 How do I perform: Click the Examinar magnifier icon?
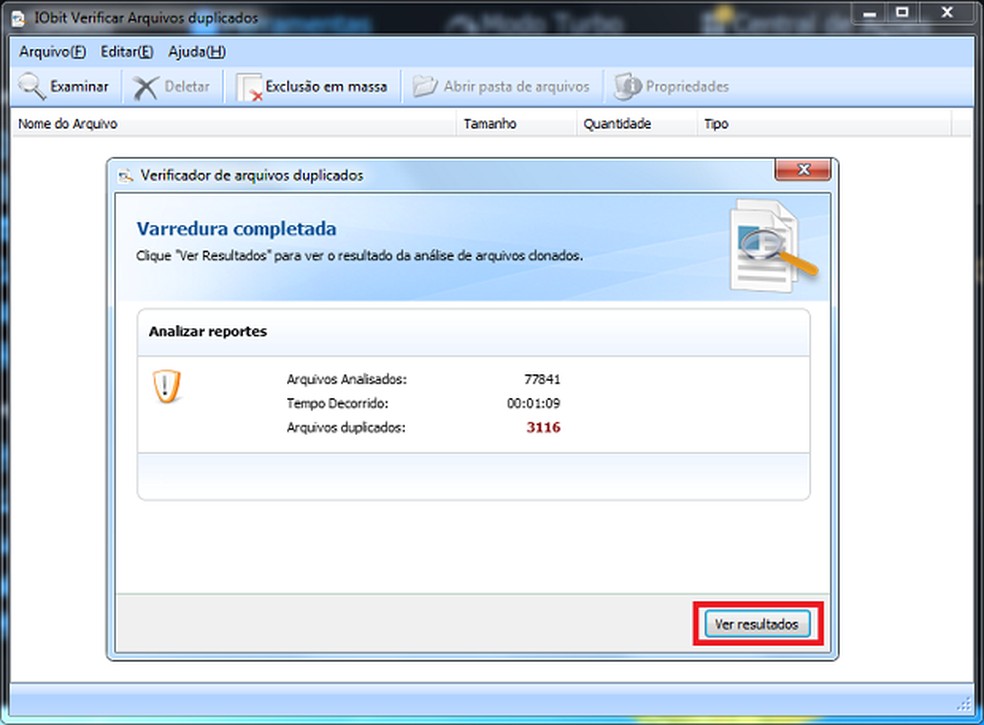click(x=31, y=87)
